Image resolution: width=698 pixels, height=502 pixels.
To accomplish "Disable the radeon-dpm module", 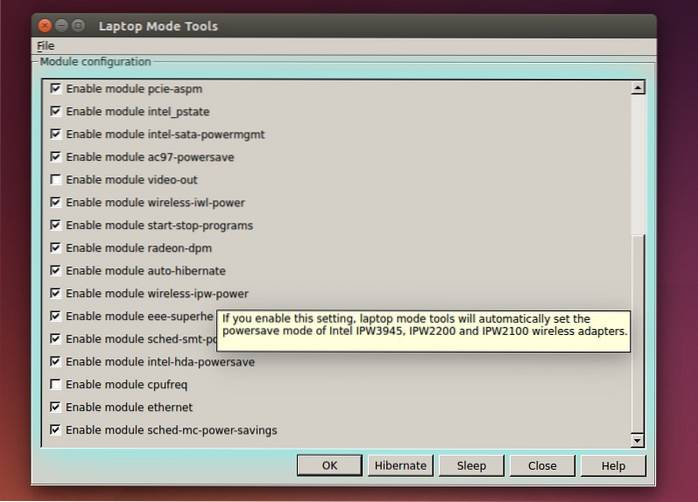I will click(56, 248).
